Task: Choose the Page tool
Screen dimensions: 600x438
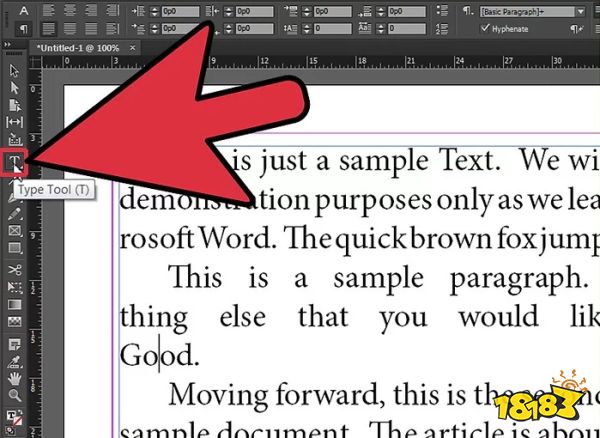Action: point(14,105)
